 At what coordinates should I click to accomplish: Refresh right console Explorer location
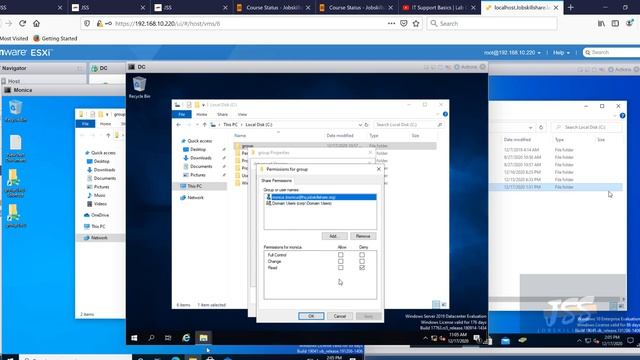(x=541, y=127)
